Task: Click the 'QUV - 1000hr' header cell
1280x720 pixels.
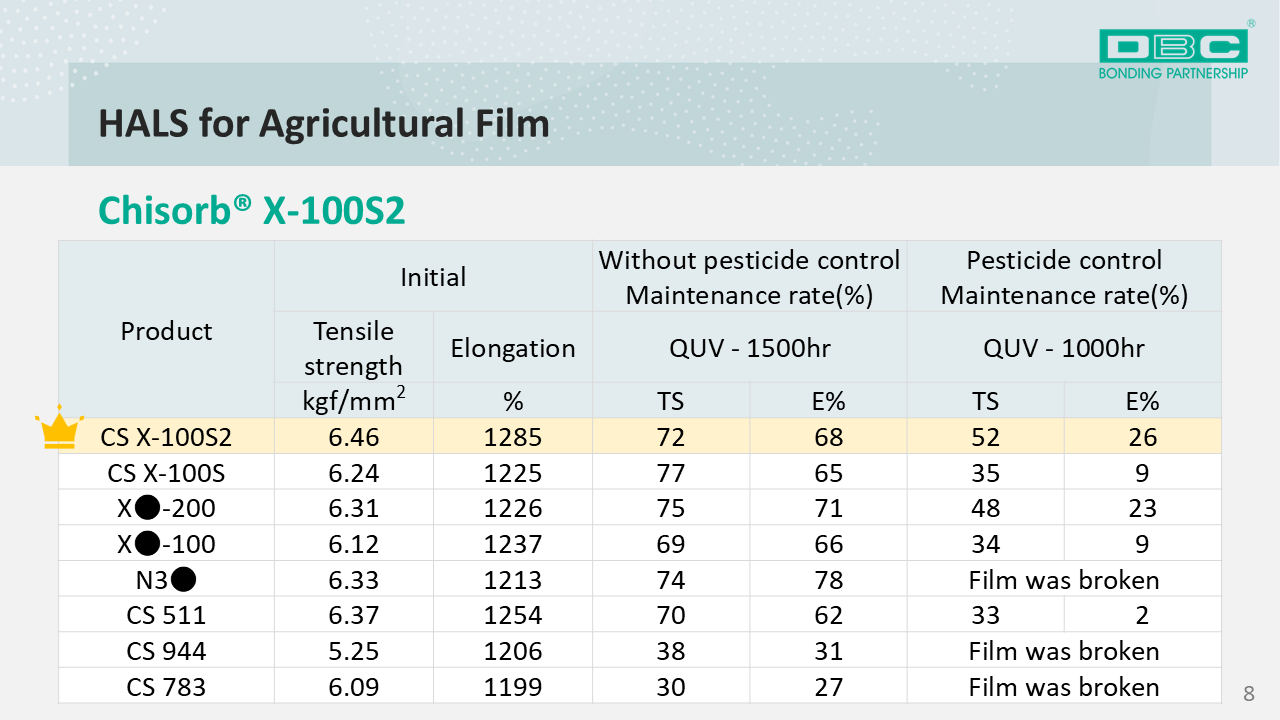Action: pyautogui.click(x=1064, y=348)
